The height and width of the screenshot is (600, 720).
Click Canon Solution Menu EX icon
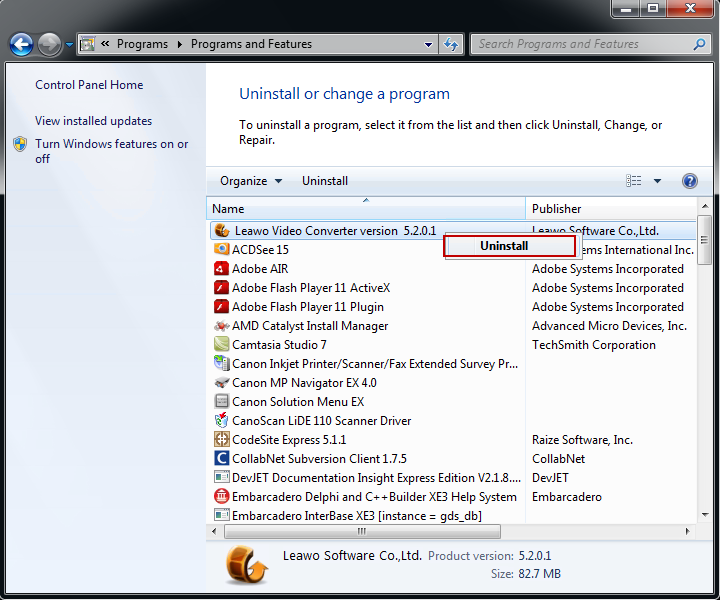point(221,401)
